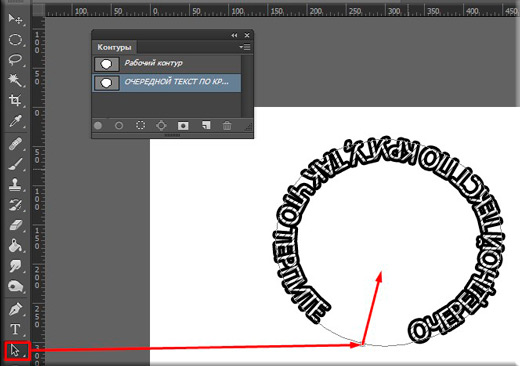Select the Healing Brush tool
This screenshot has width=520, height=366.
(15, 144)
